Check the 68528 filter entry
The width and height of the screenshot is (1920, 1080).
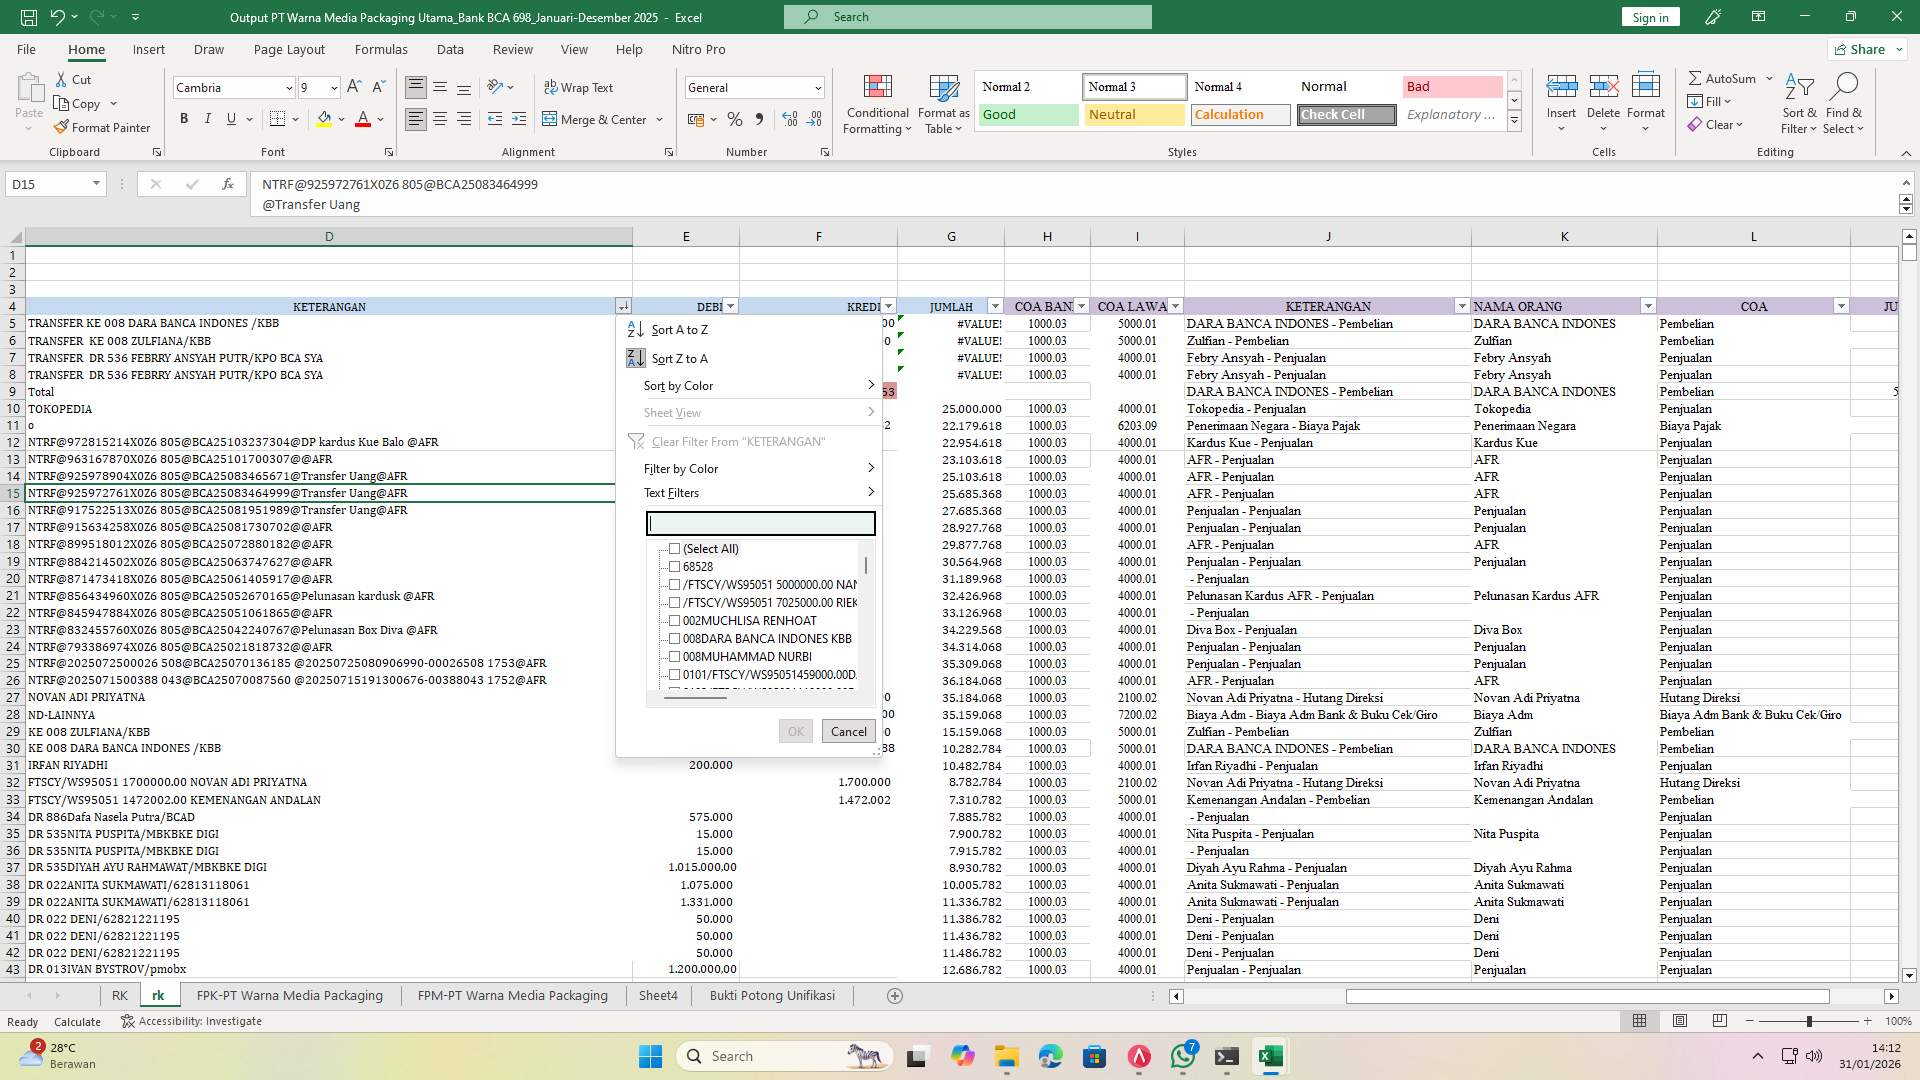pyautogui.click(x=675, y=566)
